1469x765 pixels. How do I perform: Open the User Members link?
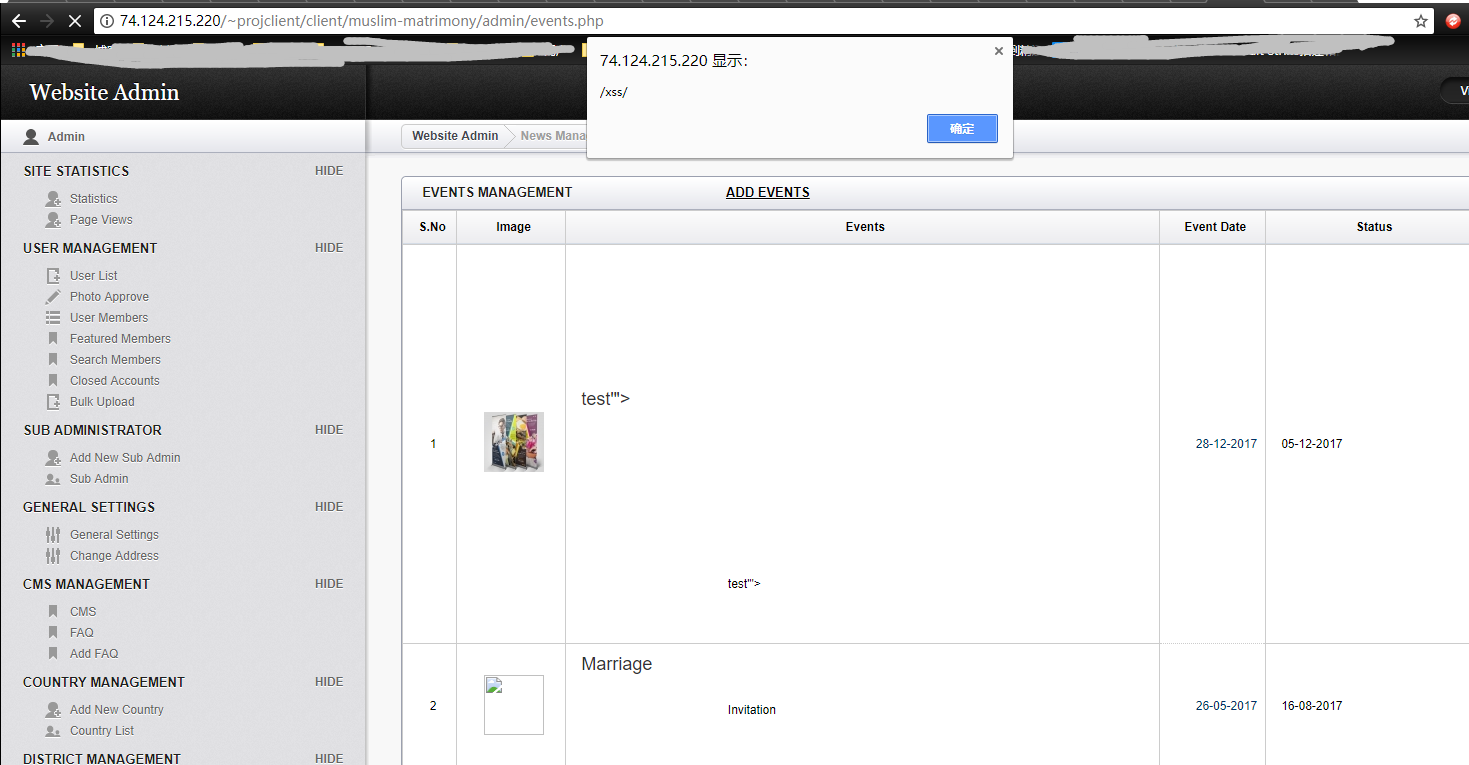(109, 318)
